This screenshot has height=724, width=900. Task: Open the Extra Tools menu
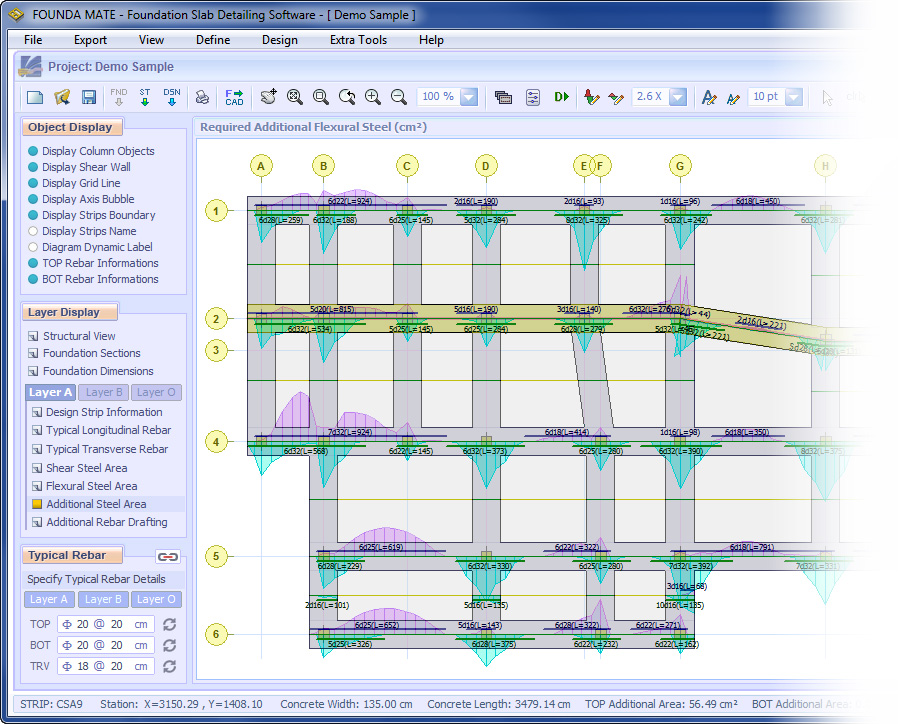pos(358,40)
